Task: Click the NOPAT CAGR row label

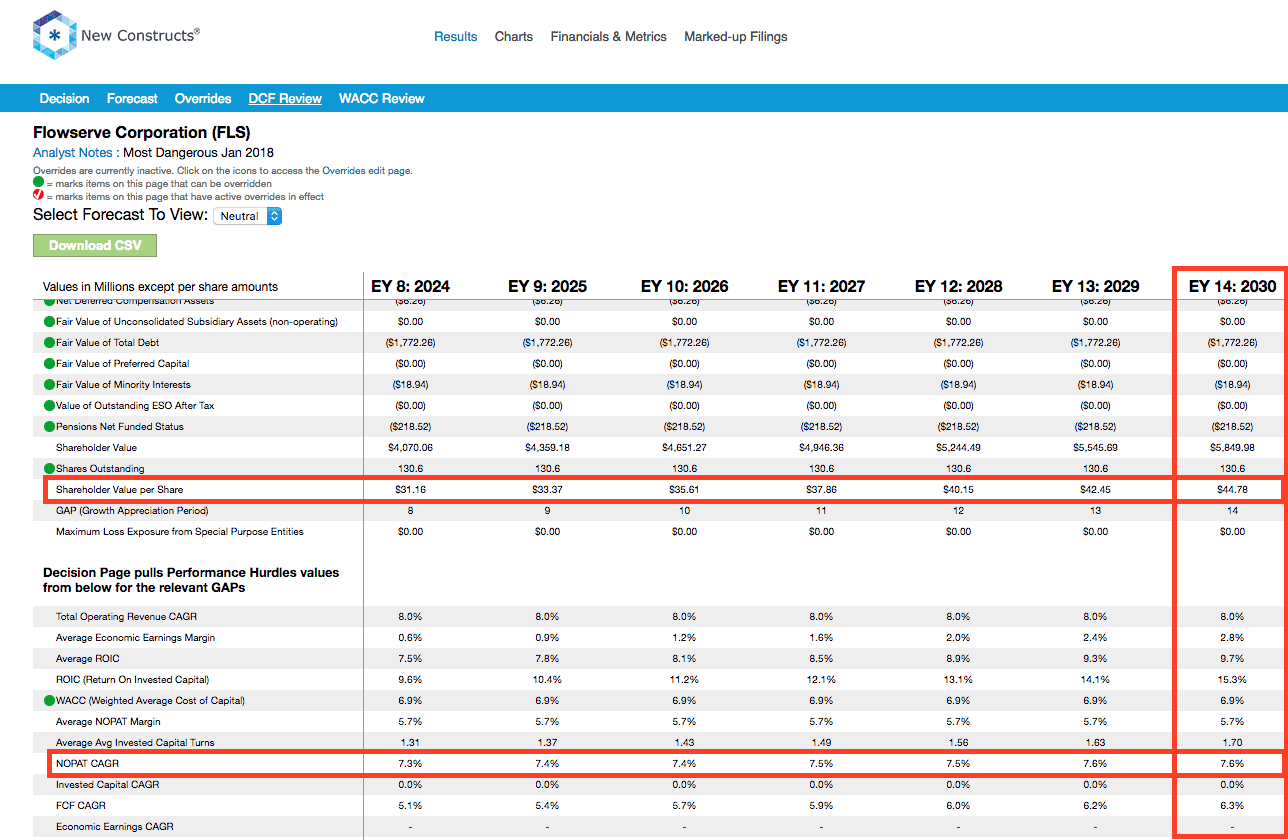Action: pyautogui.click(x=87, y=764)
